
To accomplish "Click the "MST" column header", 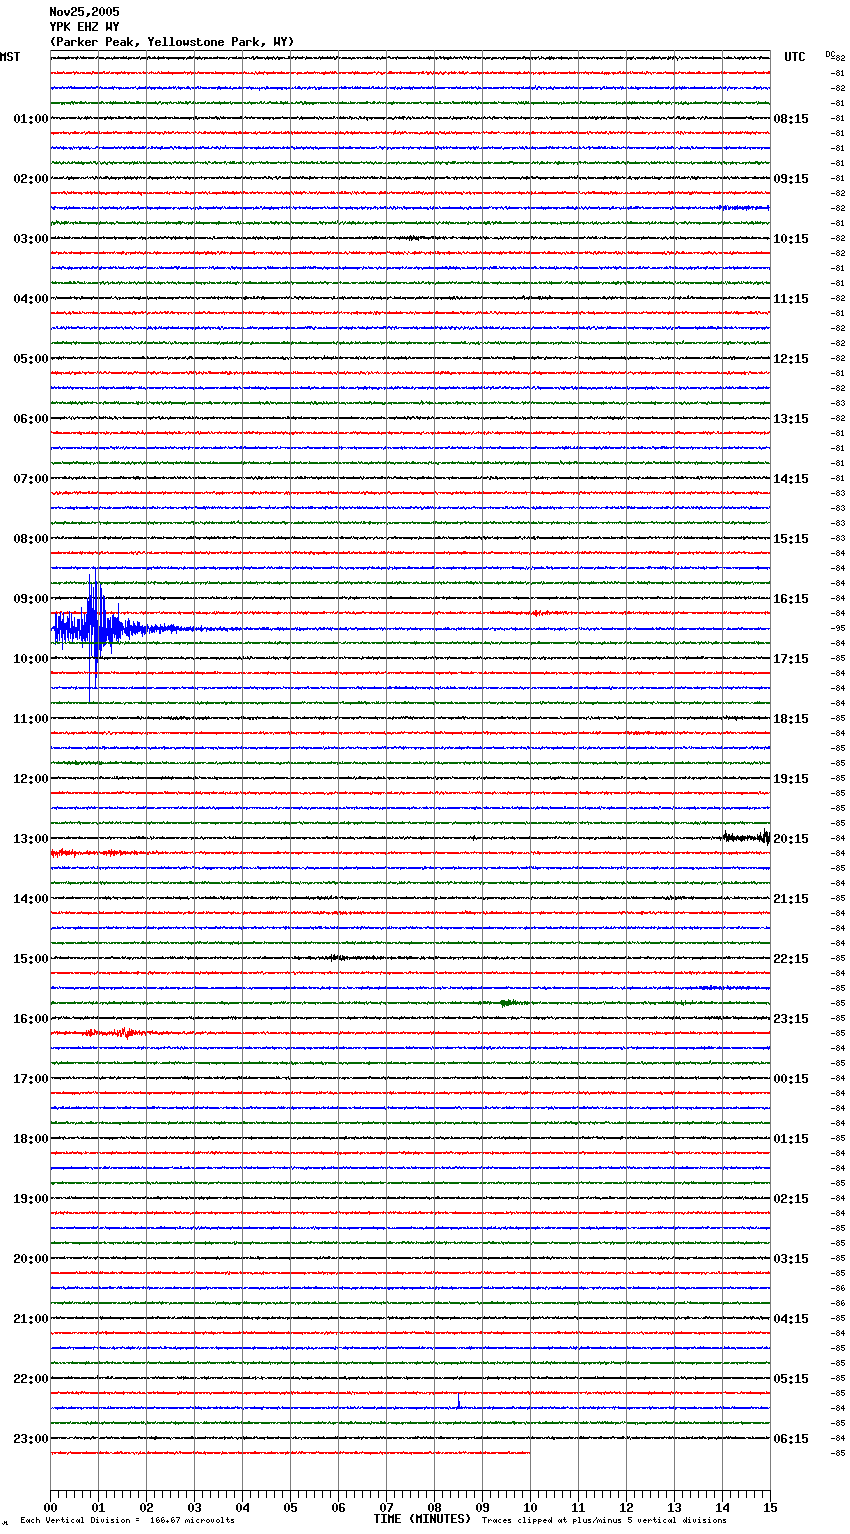I will [10, 57].
